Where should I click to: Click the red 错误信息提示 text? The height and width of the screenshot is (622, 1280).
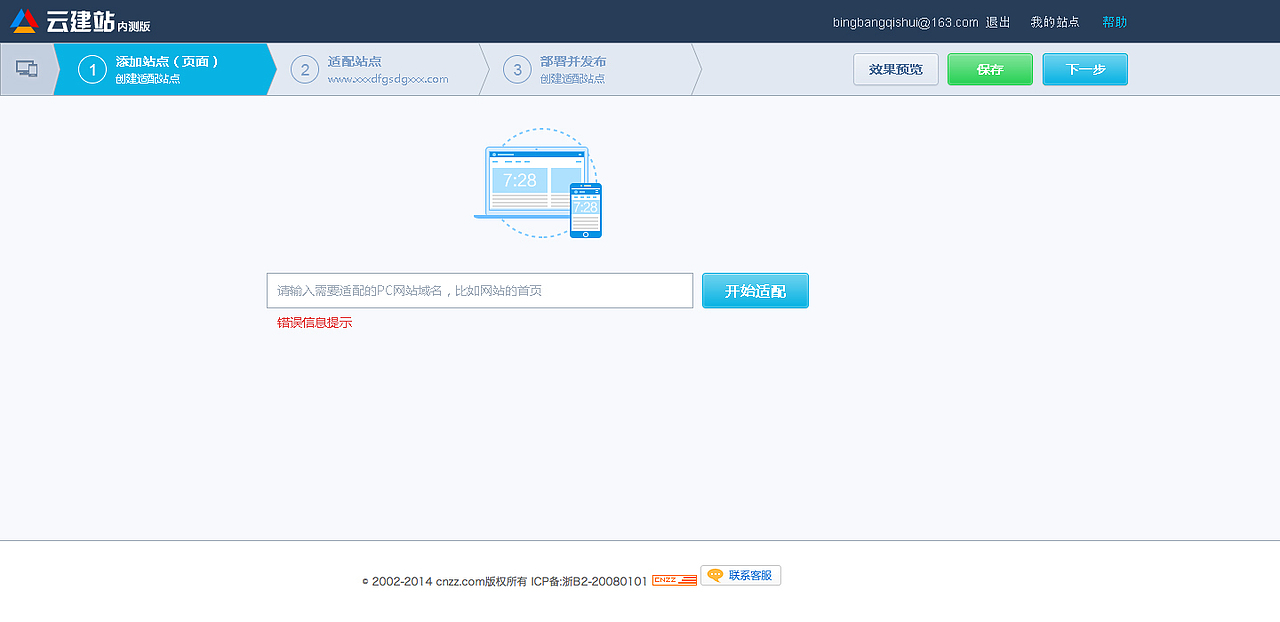point(315,322)
